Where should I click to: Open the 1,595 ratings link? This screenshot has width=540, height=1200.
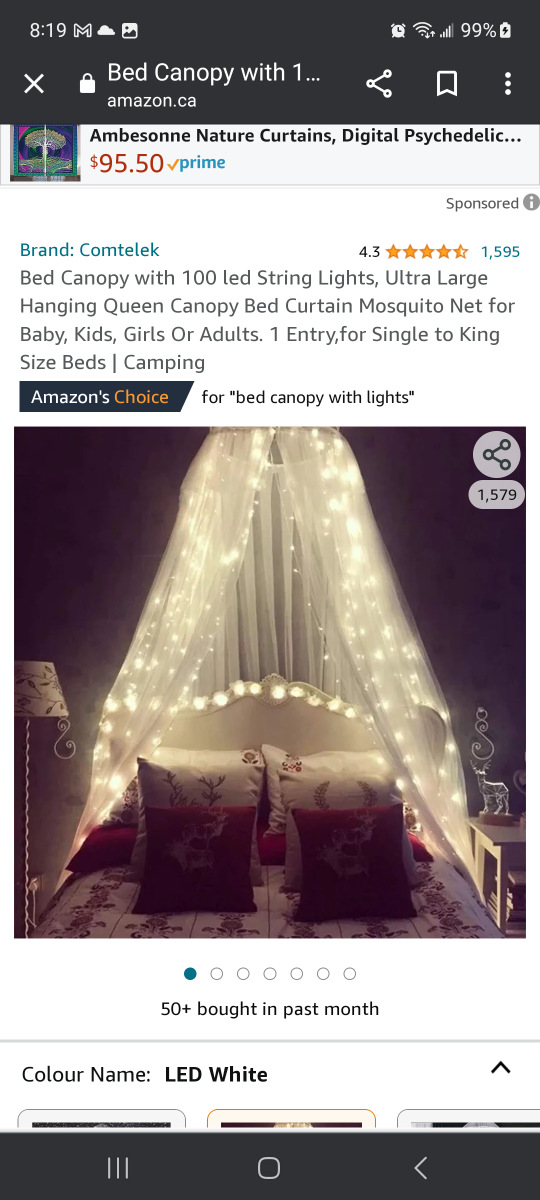click(500, 252)
